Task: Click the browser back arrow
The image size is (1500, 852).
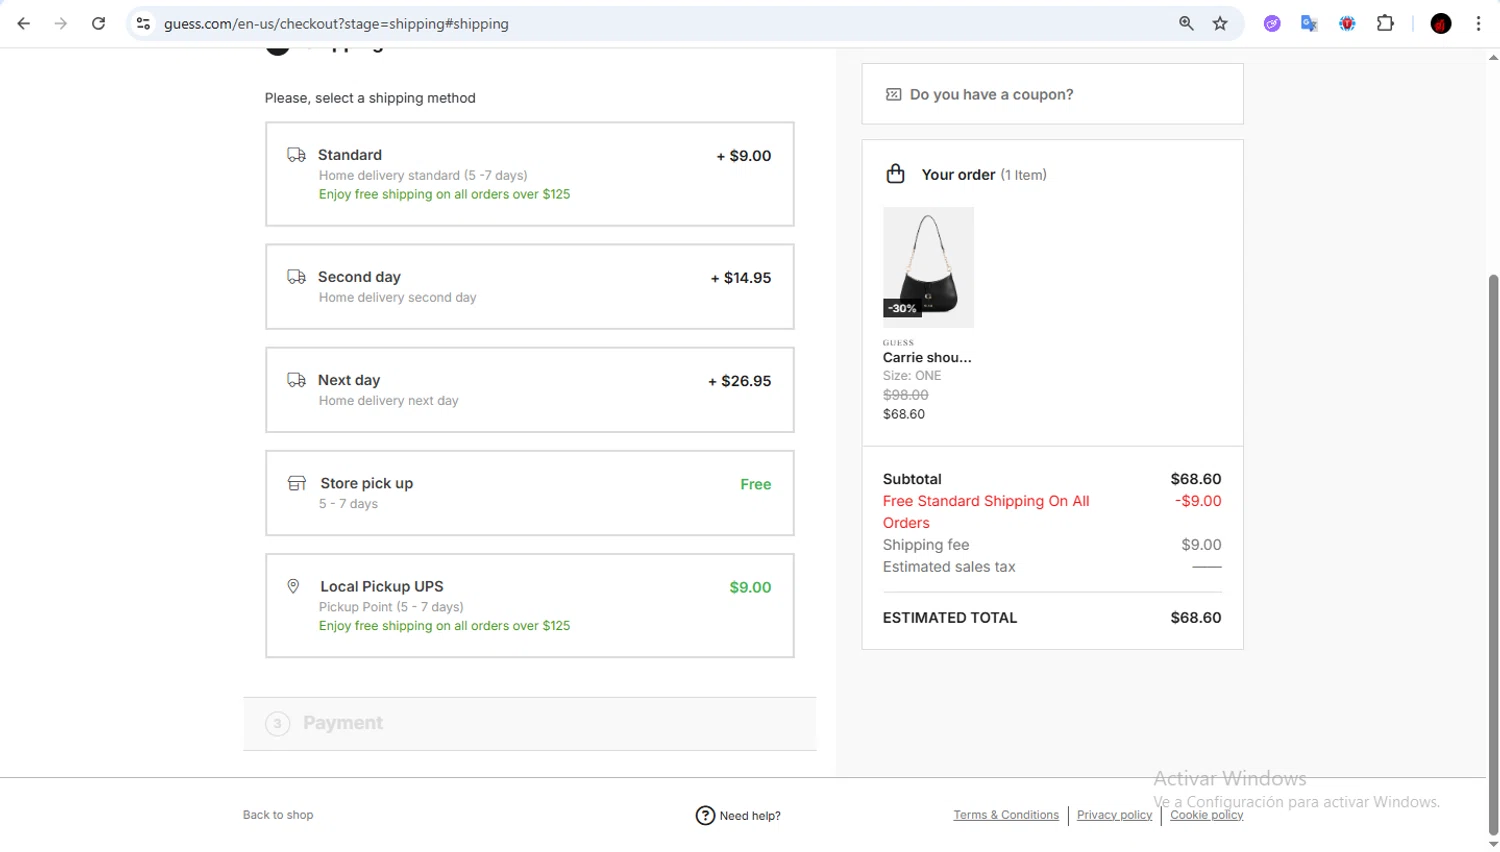Action: [24, 23]
